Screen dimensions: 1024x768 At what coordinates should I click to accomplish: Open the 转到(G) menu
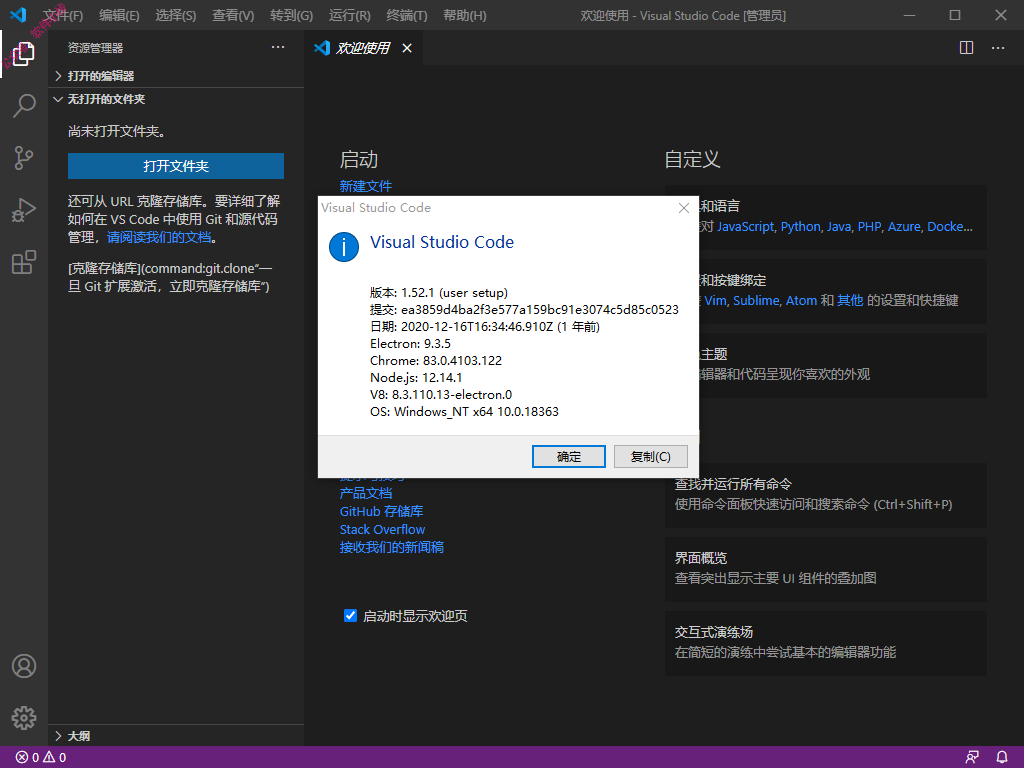[291, 15]
